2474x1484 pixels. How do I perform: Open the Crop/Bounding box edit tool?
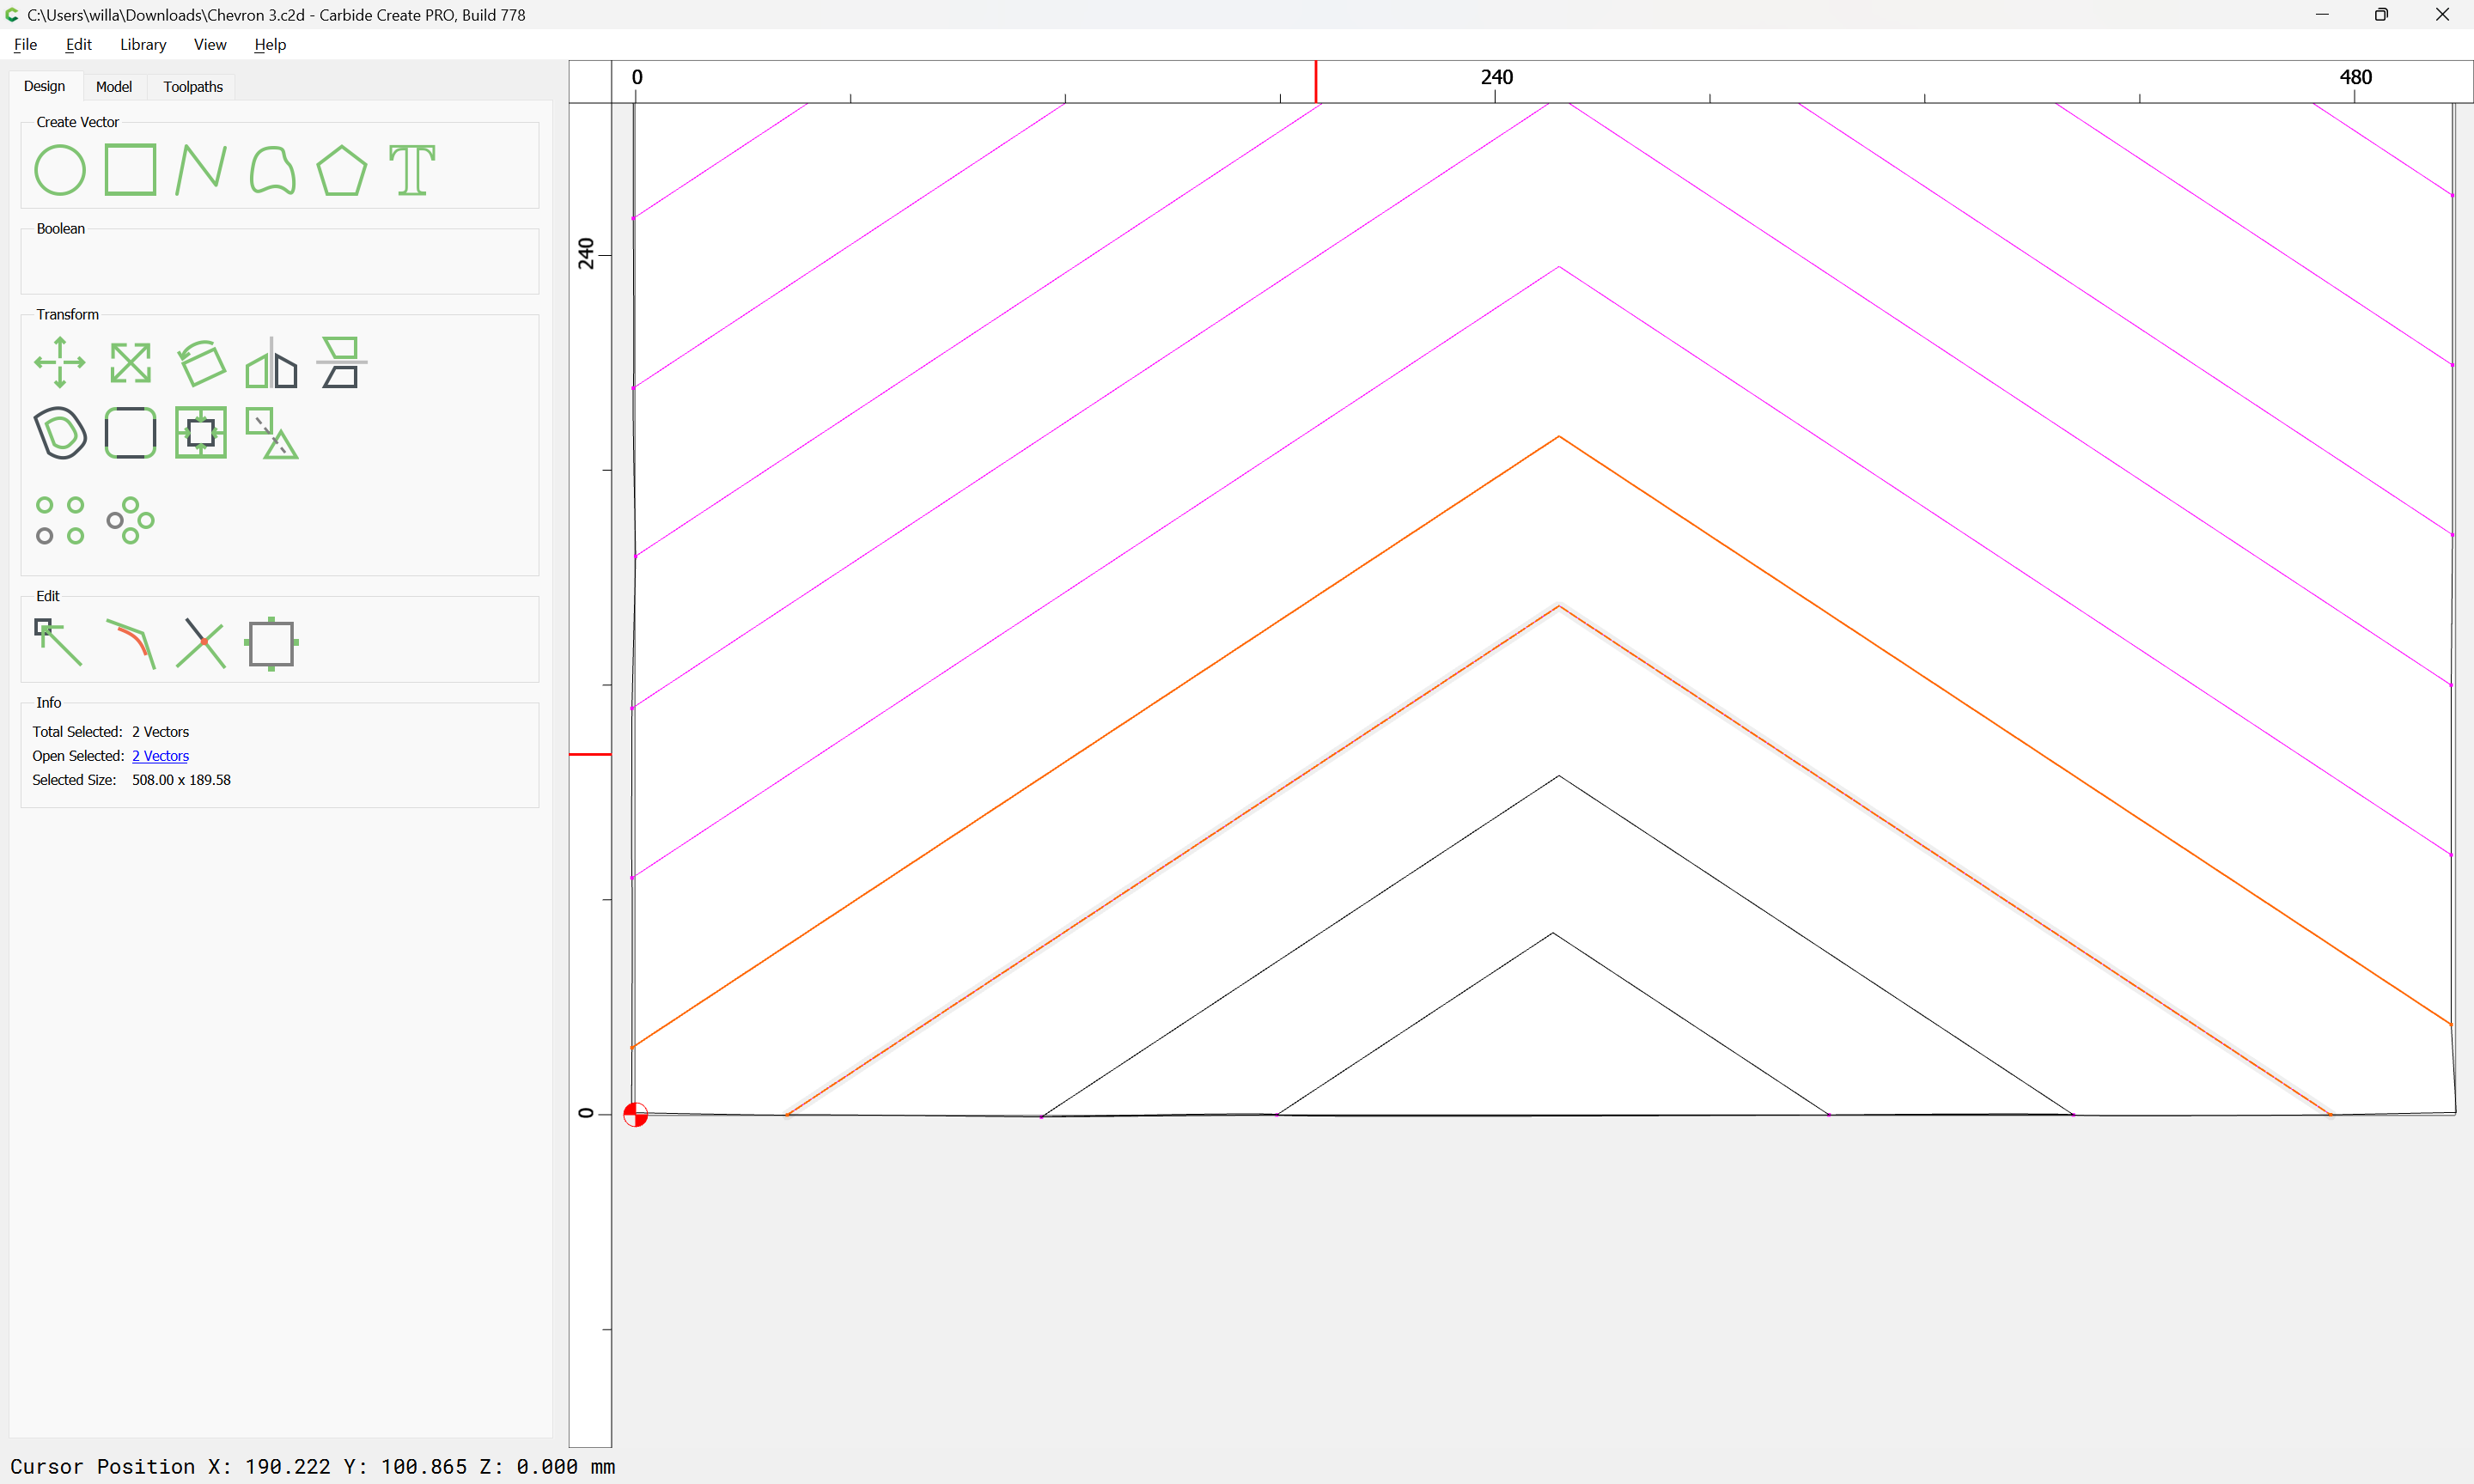pos(272,643)
